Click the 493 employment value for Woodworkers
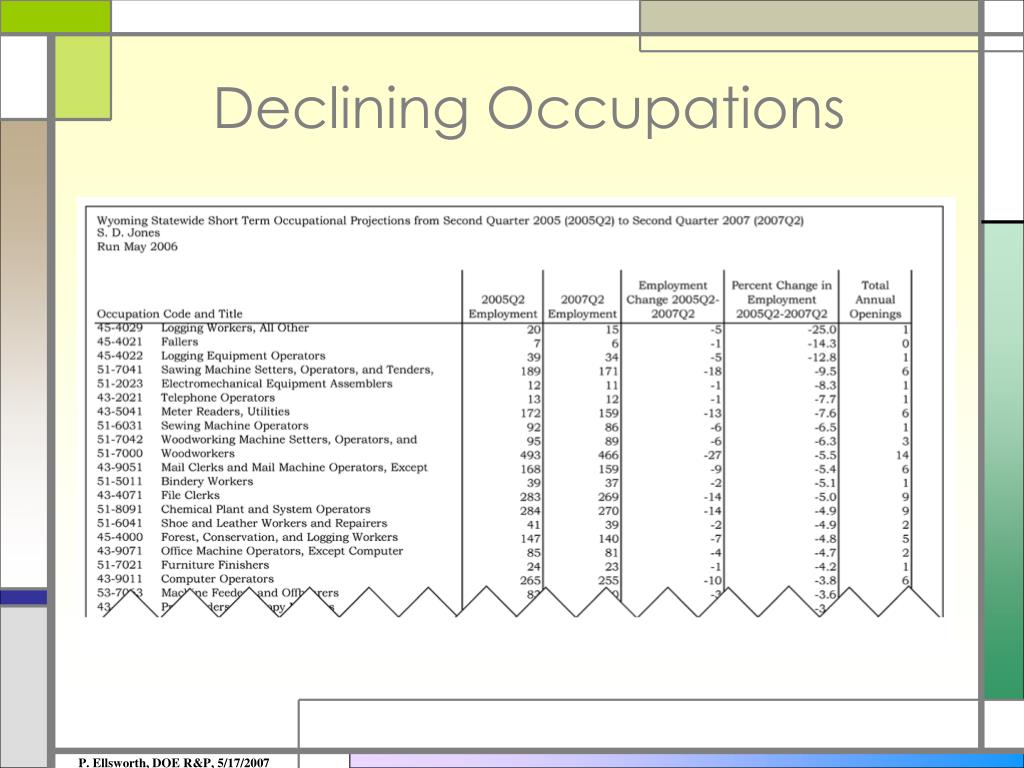The image size is (1024, 768). [530, 455]
